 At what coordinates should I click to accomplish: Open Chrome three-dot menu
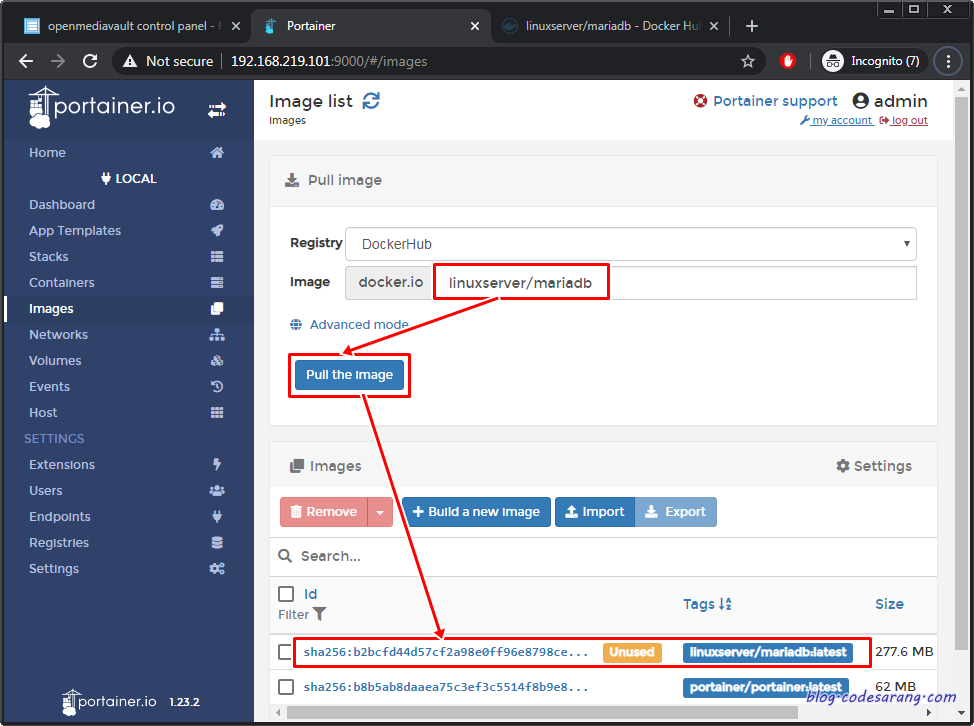tap(948, 61)
